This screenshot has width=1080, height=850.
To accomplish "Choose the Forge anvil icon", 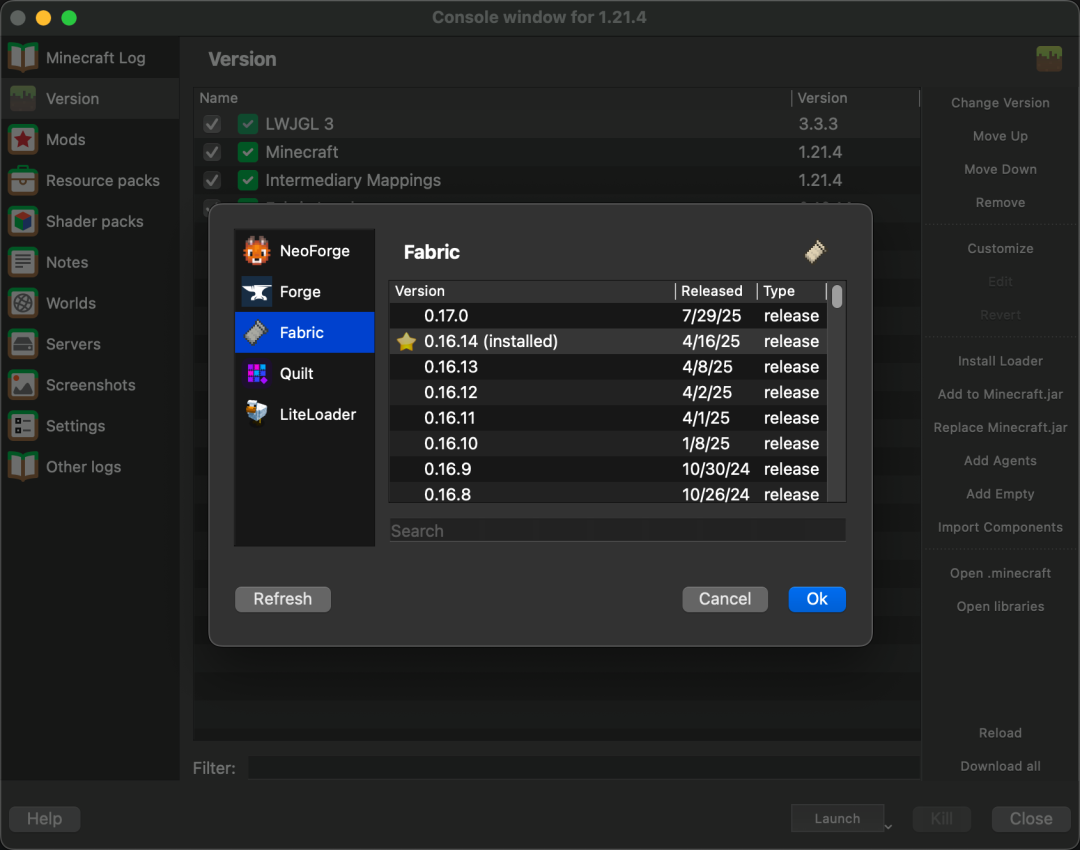I will (257, 292).
